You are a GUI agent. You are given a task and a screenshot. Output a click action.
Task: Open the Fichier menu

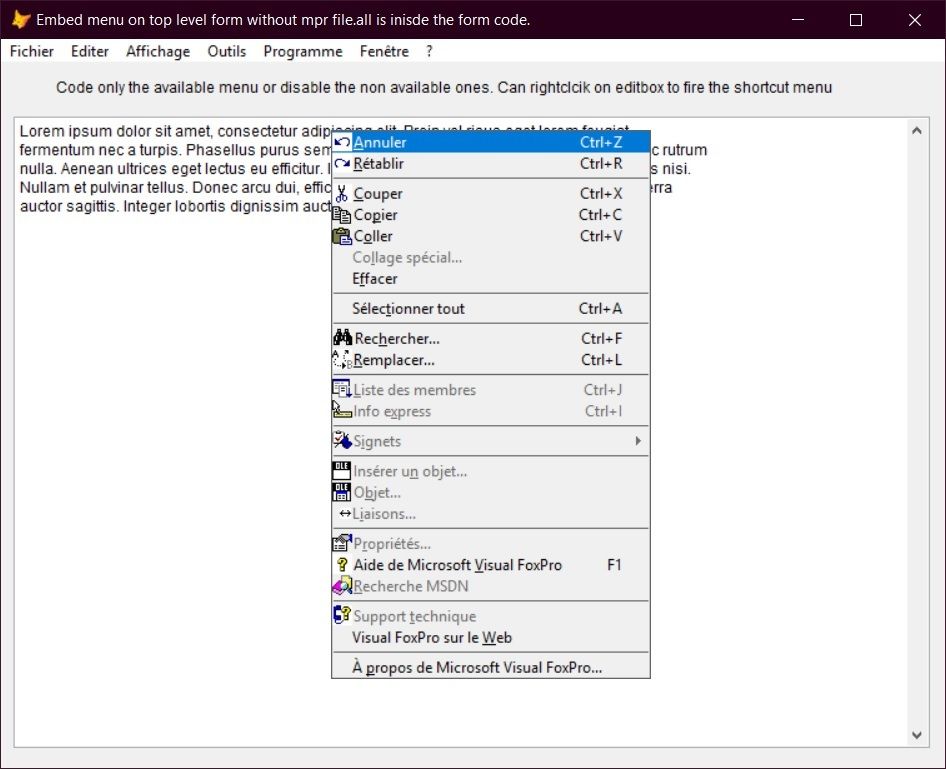tap(30, 51)
